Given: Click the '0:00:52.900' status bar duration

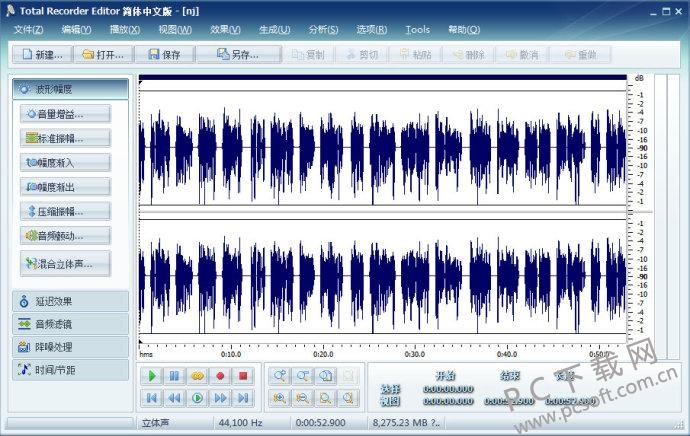Looking at the screenshot, I should (320, 423).
